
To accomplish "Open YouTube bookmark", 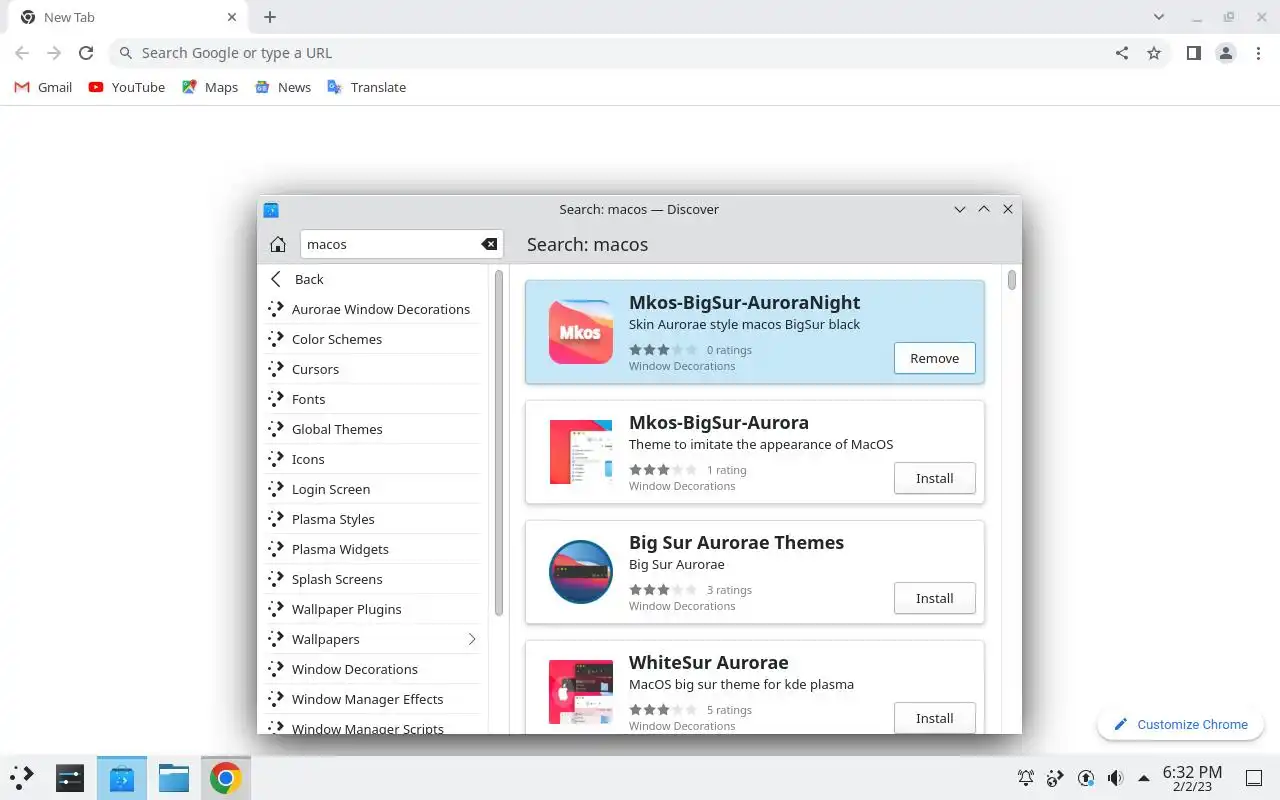I will (127, 87).
